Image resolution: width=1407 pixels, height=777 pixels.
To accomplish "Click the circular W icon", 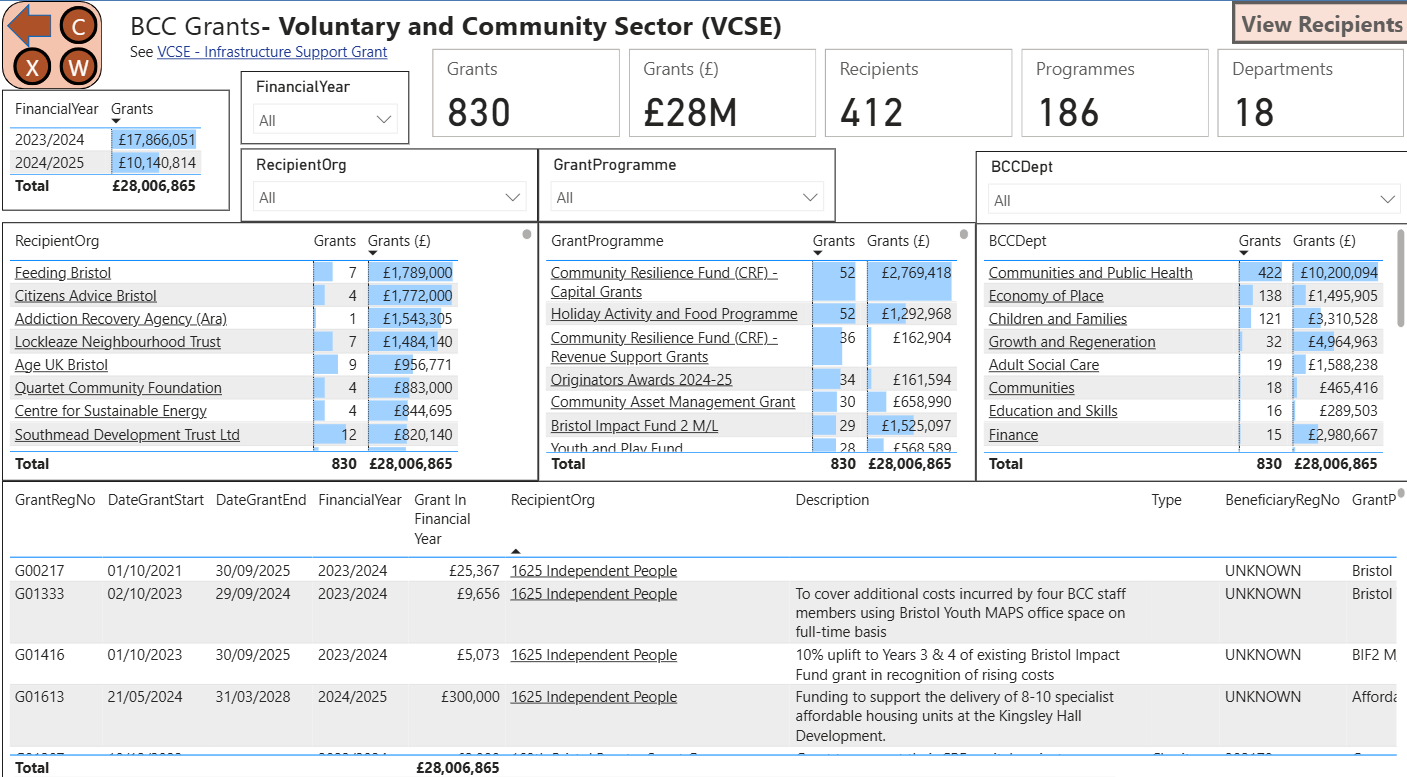I will pyautogui.click(x=79, y=68).
